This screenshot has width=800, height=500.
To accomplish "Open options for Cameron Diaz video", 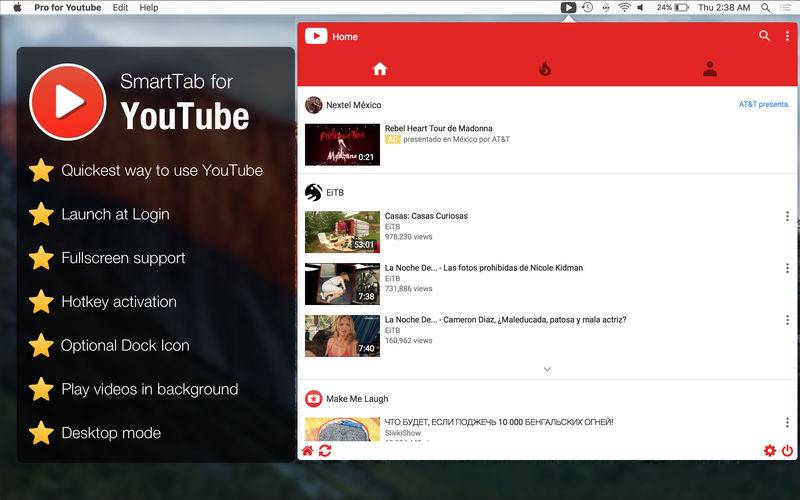I will tap(787, 320).
